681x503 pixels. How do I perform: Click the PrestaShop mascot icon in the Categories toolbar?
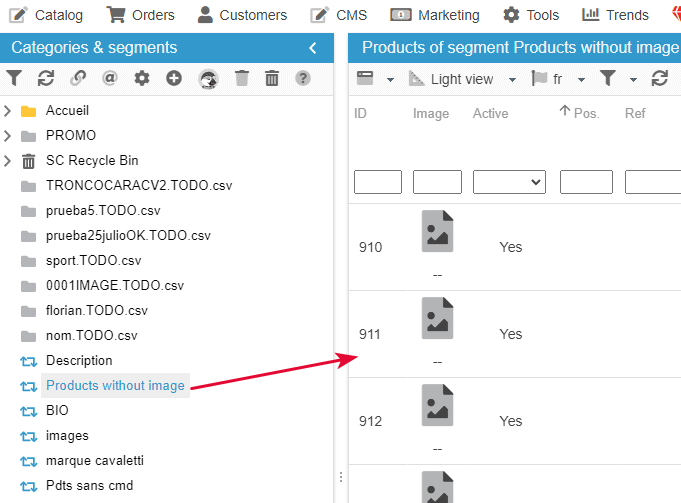click(208, 78)
